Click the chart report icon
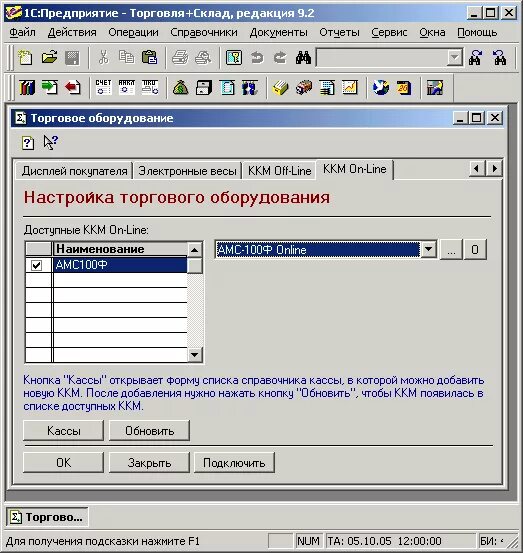523x553 pixels. pos(350,87)
